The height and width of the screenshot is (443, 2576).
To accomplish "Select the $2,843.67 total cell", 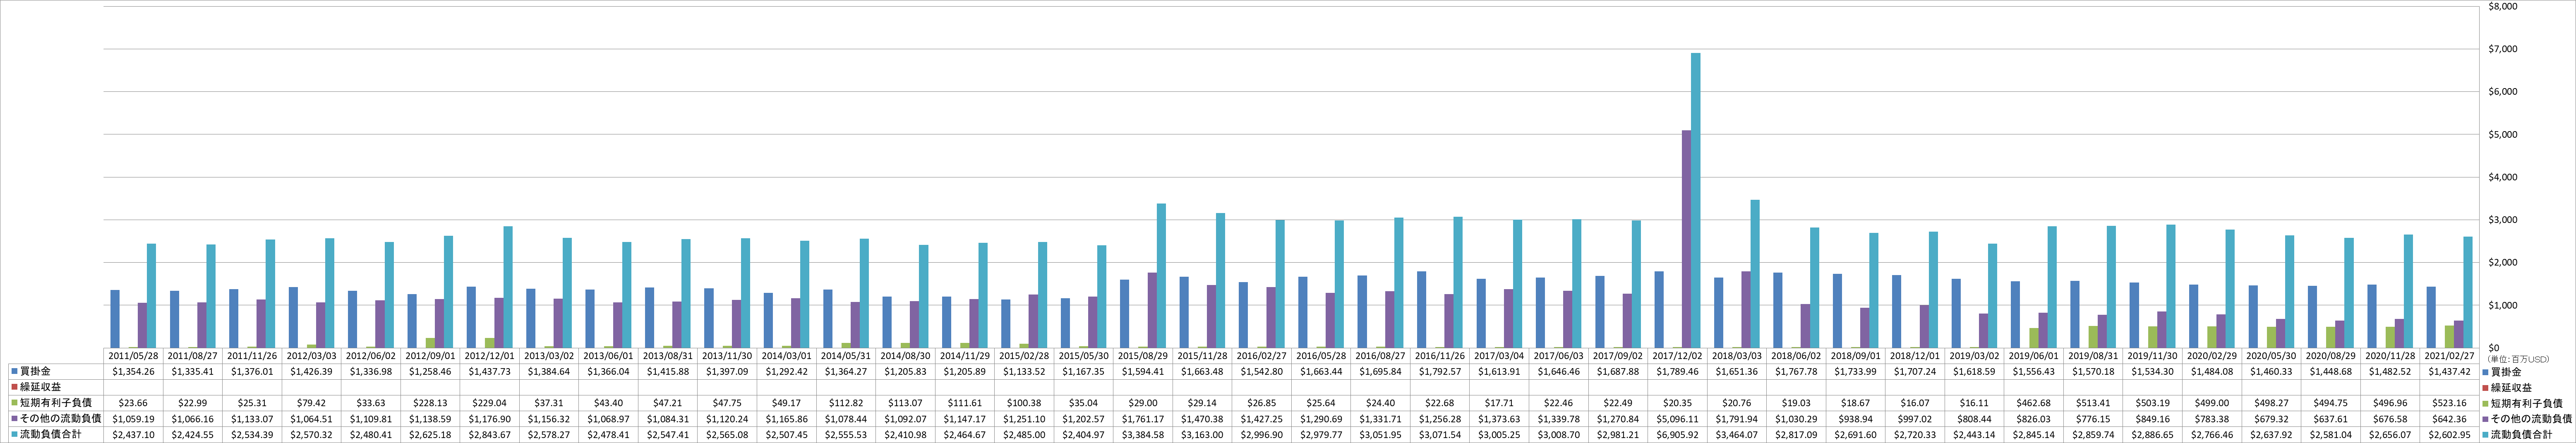I will pos(489,435).
